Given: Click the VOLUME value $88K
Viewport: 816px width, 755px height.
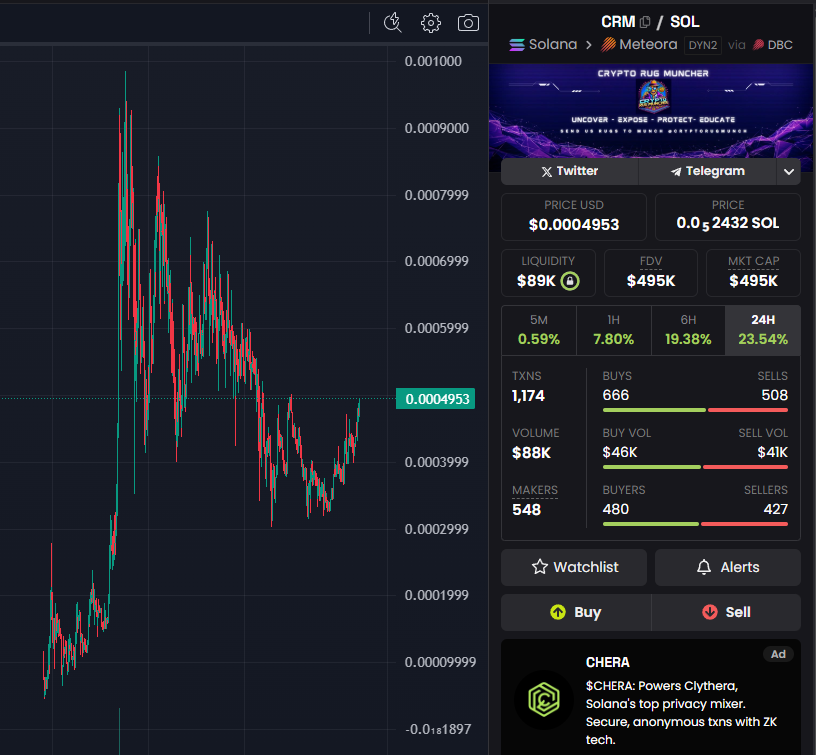Looking at the screenshot, I should pos(531,453).
